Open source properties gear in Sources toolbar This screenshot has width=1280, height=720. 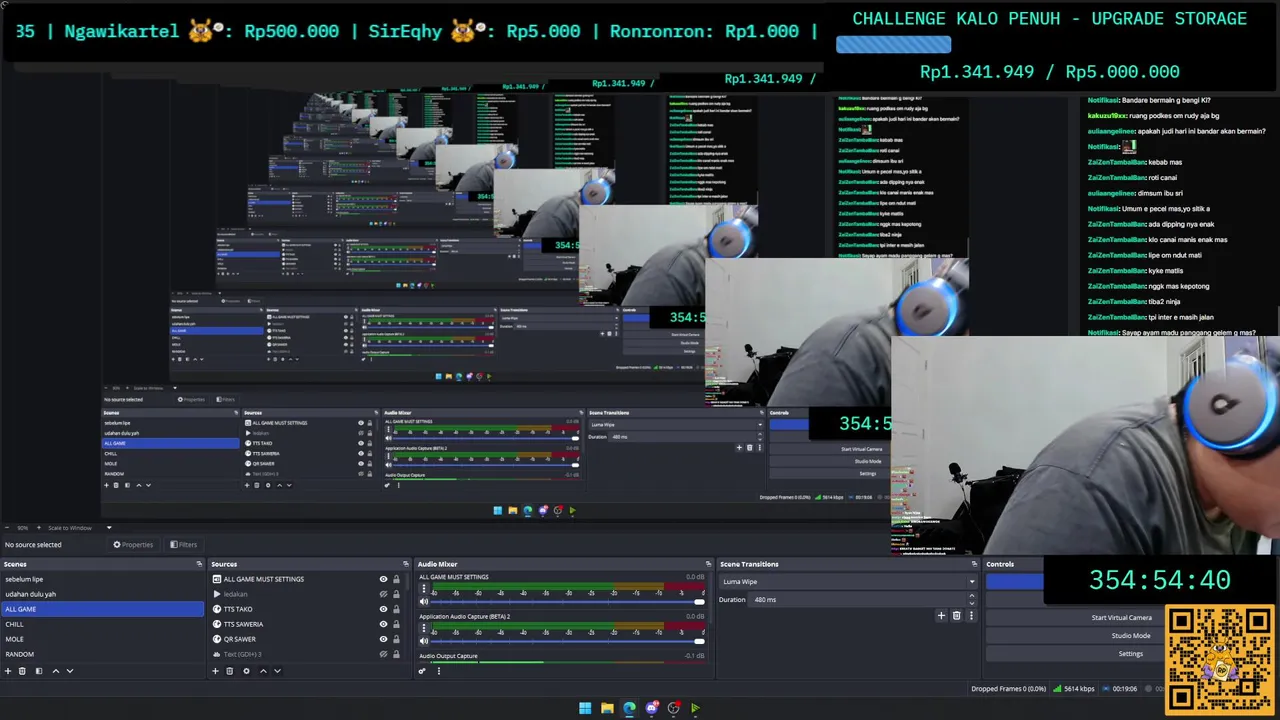click(246, 671)
